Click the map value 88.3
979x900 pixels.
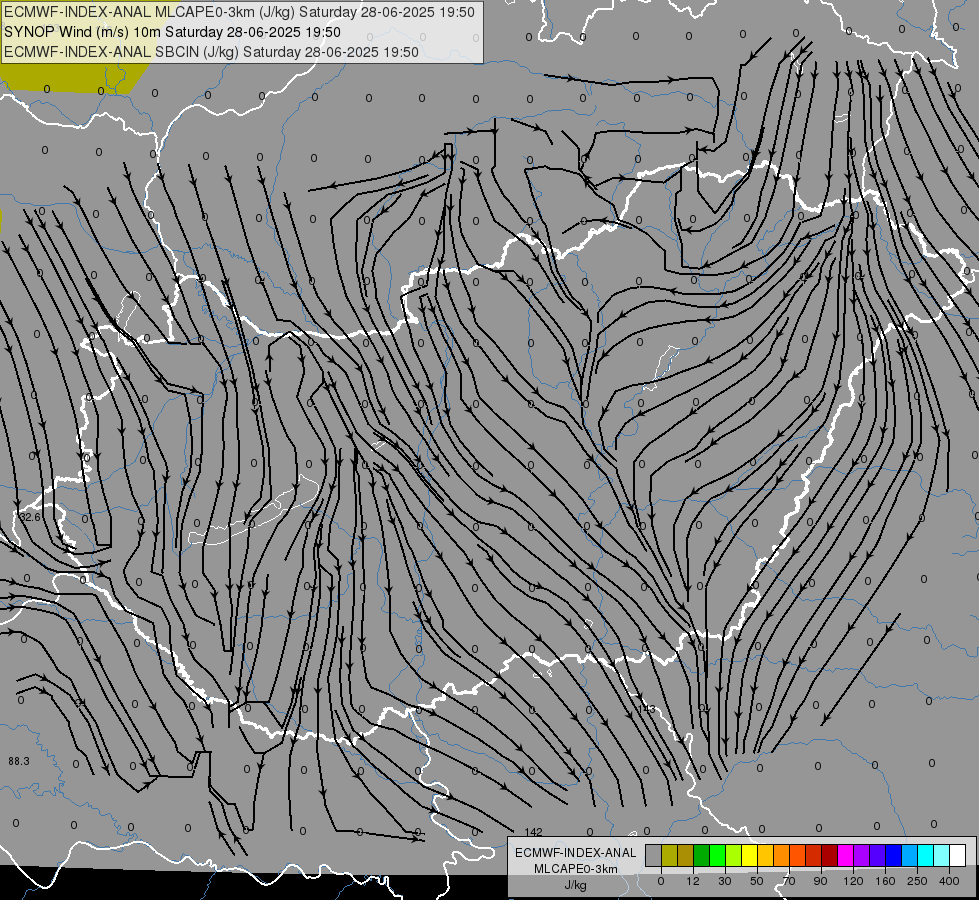point(19,761)
